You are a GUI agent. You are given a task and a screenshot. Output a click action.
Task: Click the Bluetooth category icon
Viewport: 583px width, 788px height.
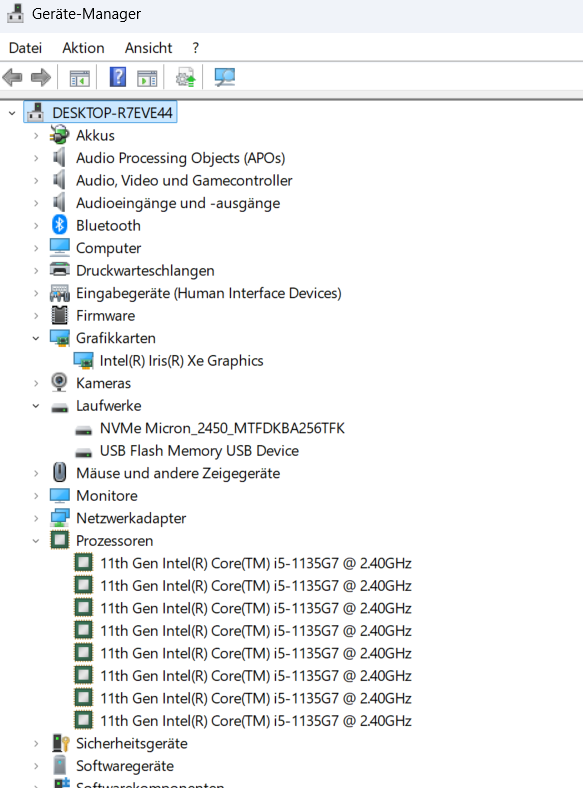(59, 225)
